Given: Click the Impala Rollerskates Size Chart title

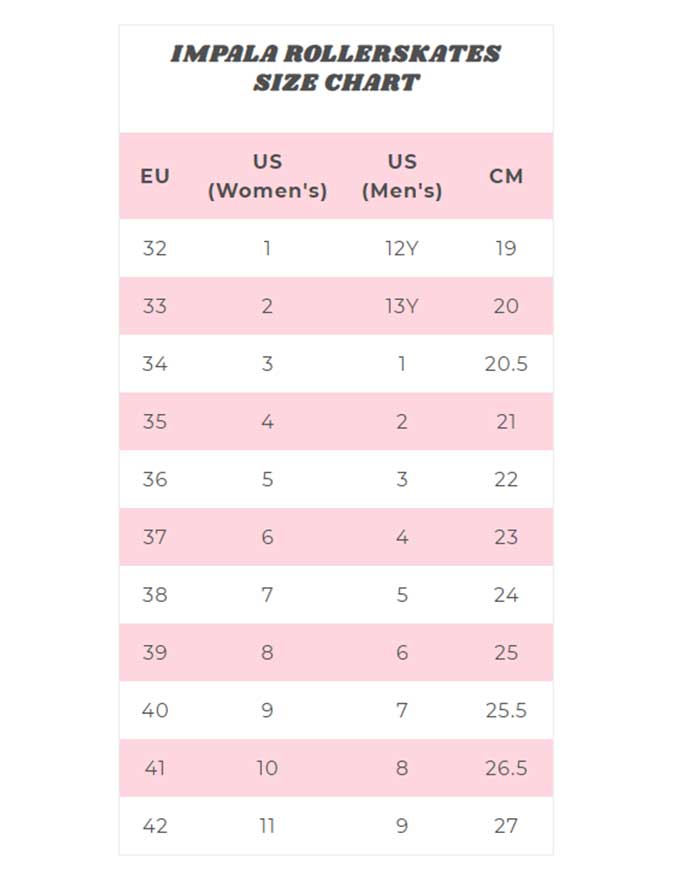Looking at the screenshot, I should [336, 68].
